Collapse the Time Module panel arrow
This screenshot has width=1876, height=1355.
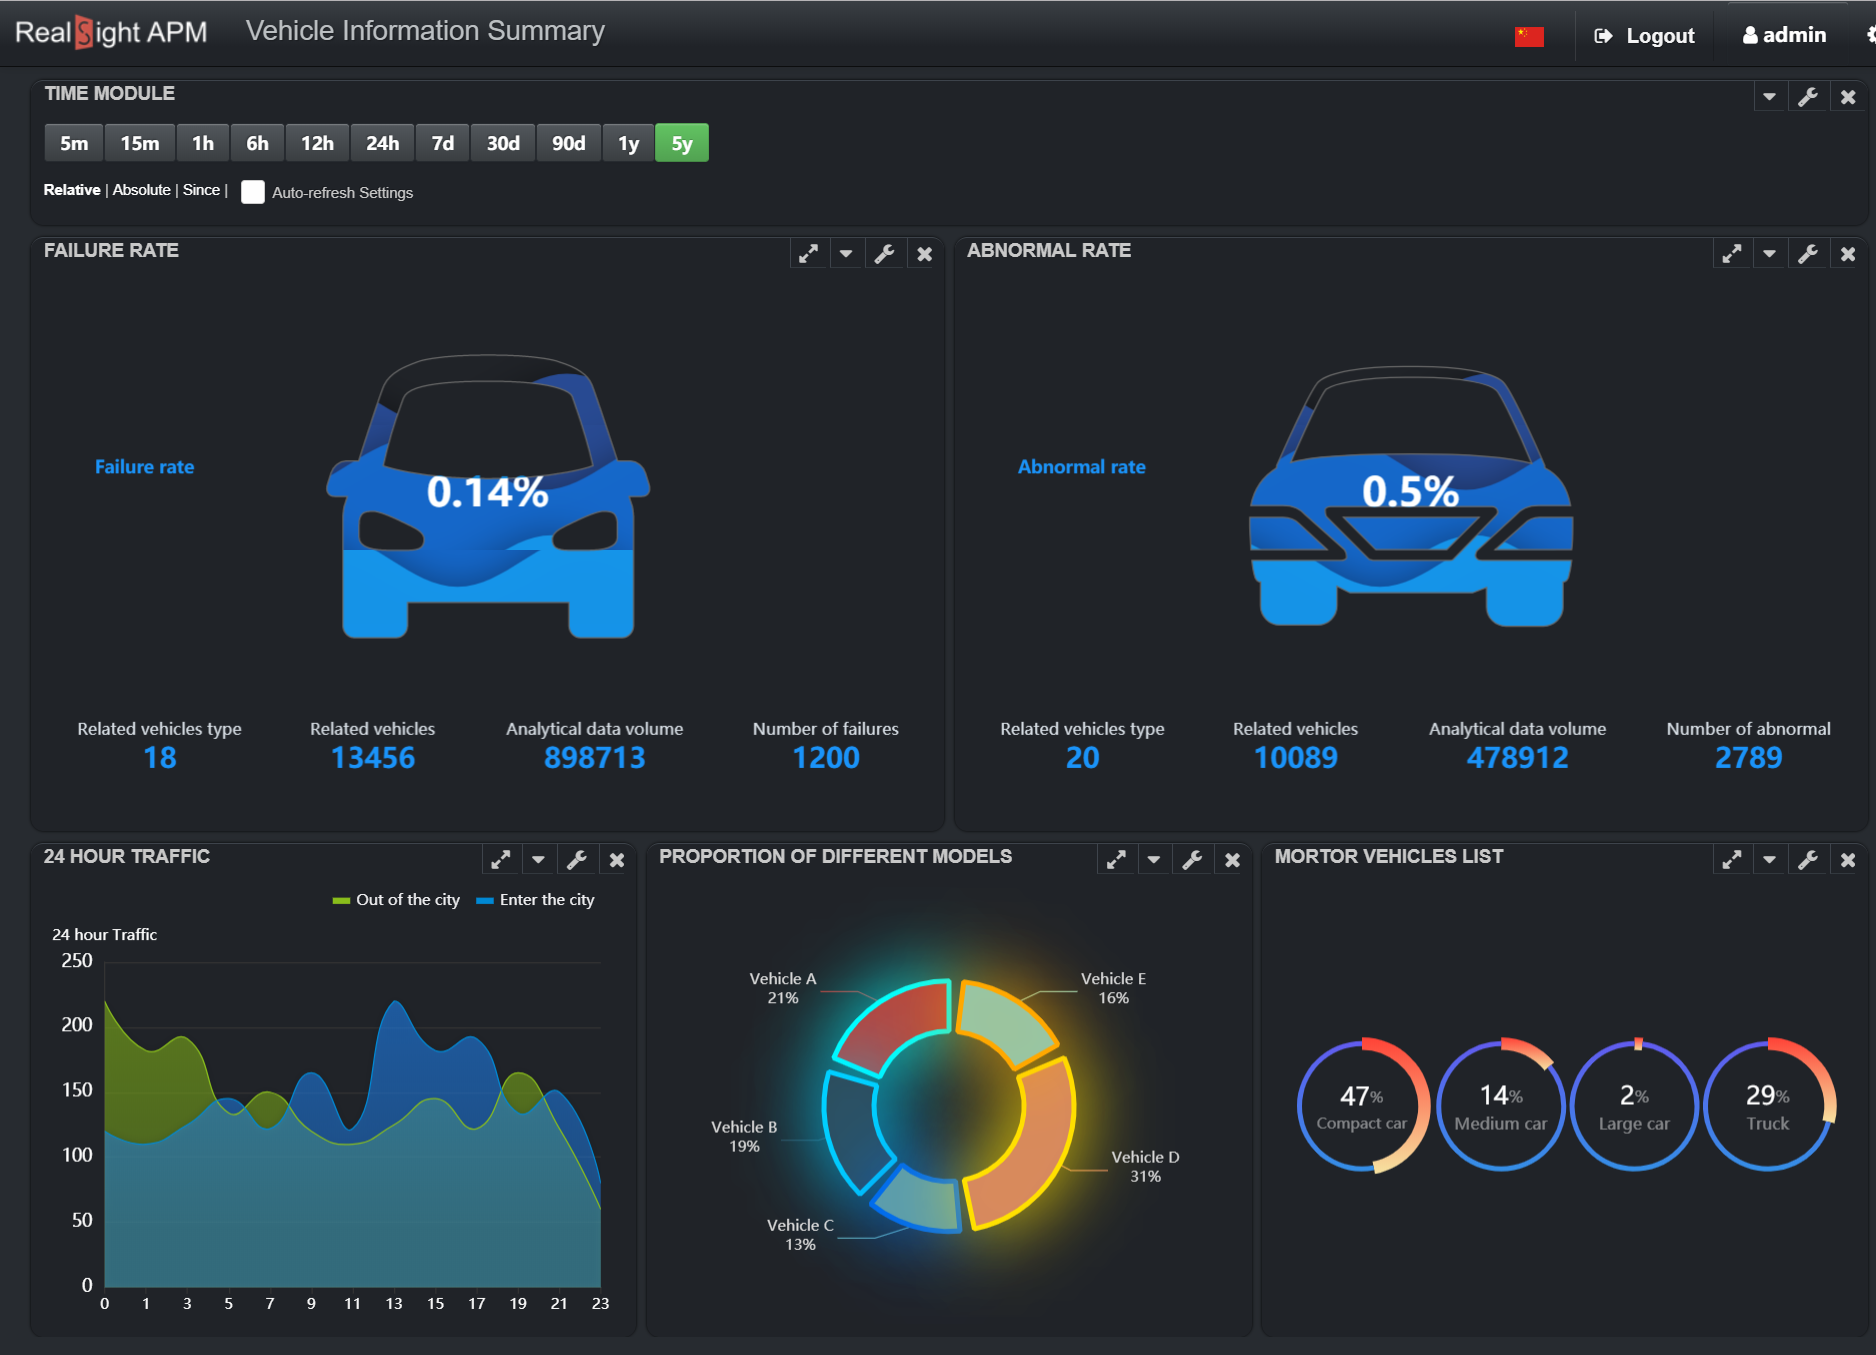[1769, 97]
